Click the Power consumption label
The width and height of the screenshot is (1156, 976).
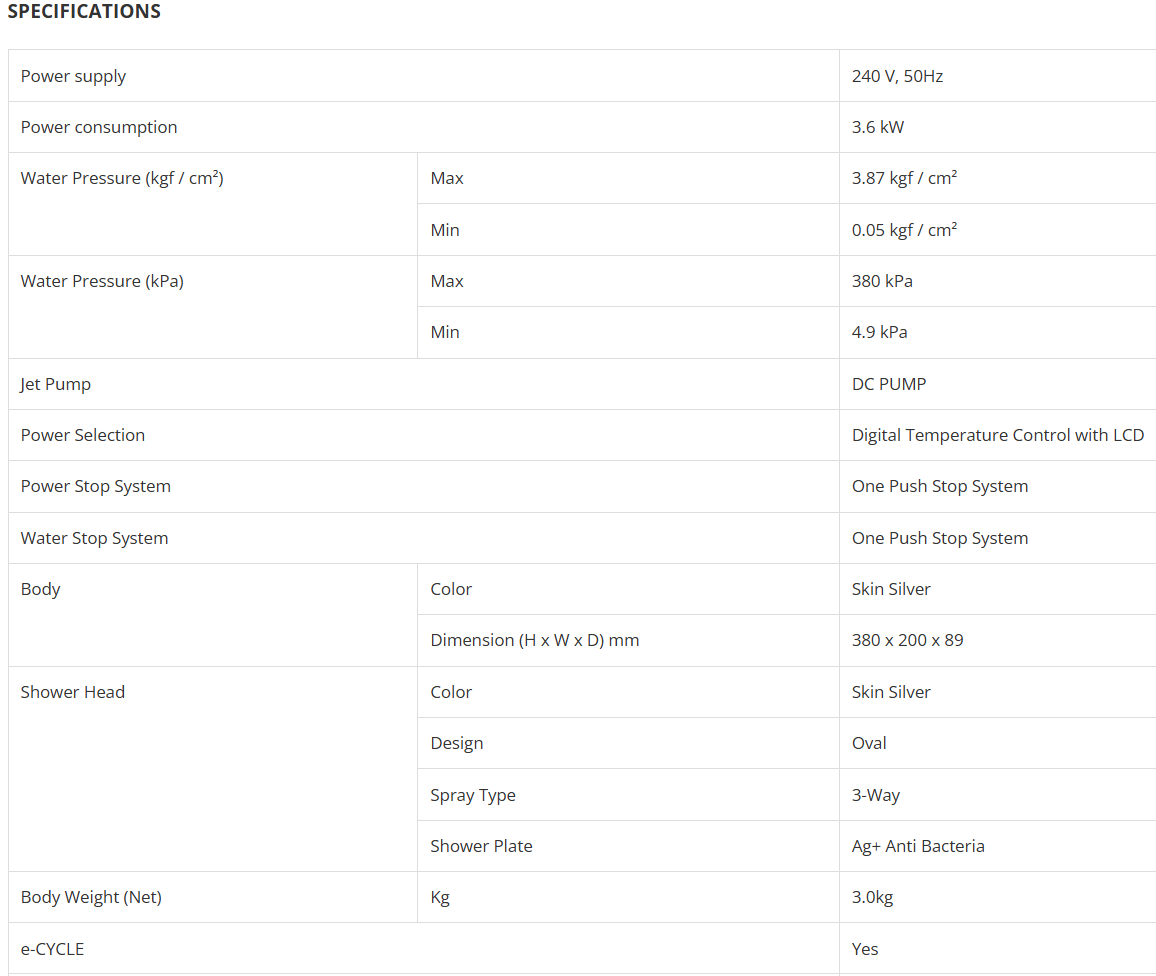pos(99,127)
